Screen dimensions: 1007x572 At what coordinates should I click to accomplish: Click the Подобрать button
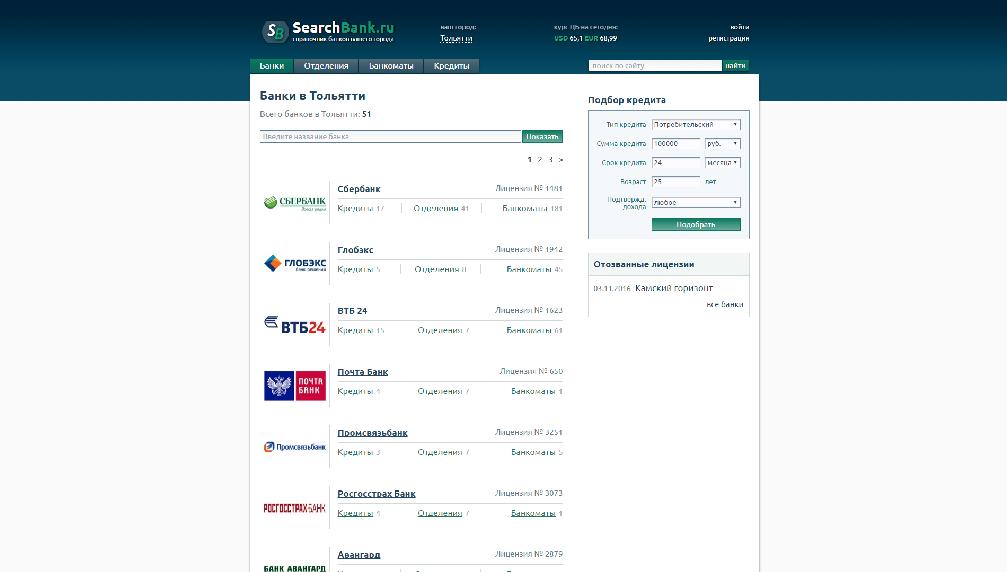coord(696,225)
